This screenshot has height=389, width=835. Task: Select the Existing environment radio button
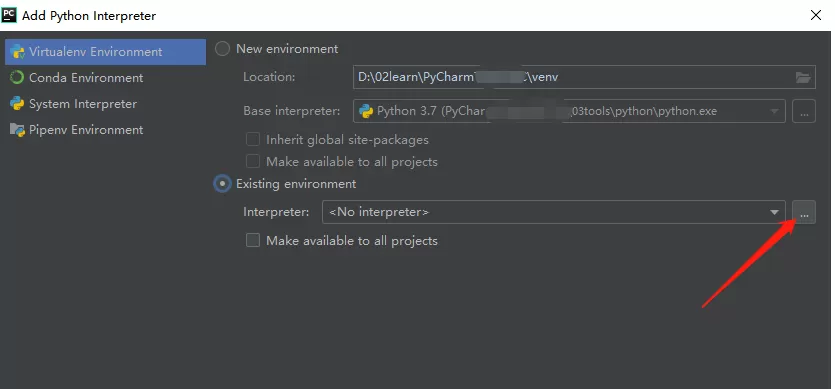pyautogui.click(x=223, y=184)
